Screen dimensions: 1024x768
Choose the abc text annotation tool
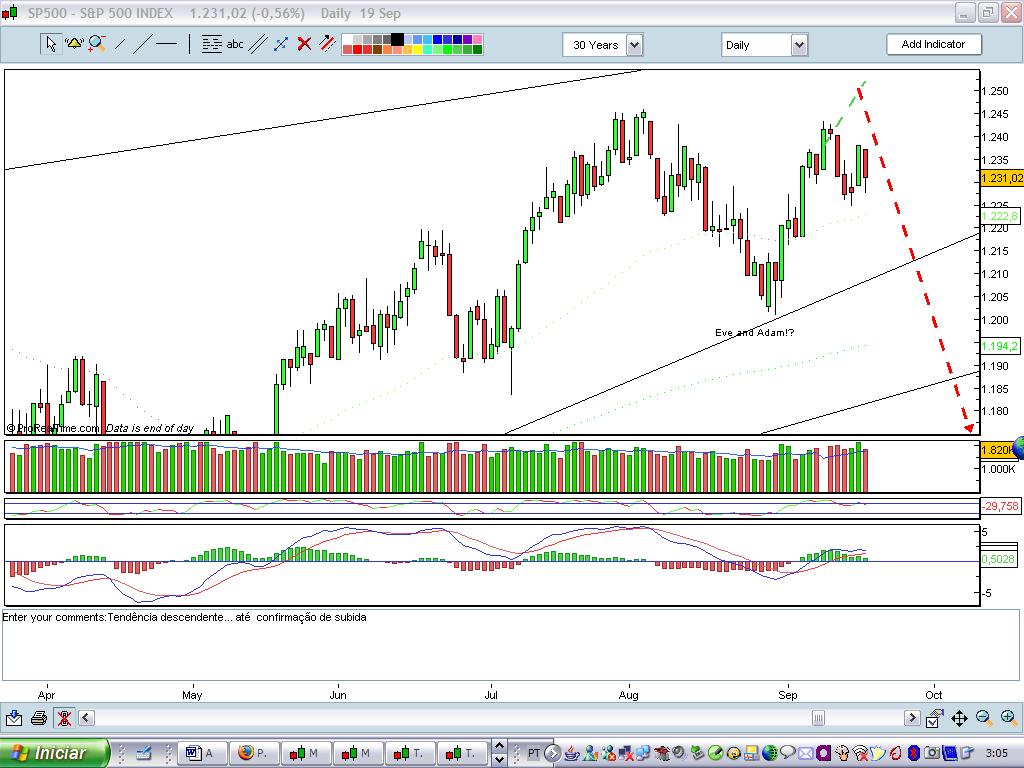(x=235, y=43)
